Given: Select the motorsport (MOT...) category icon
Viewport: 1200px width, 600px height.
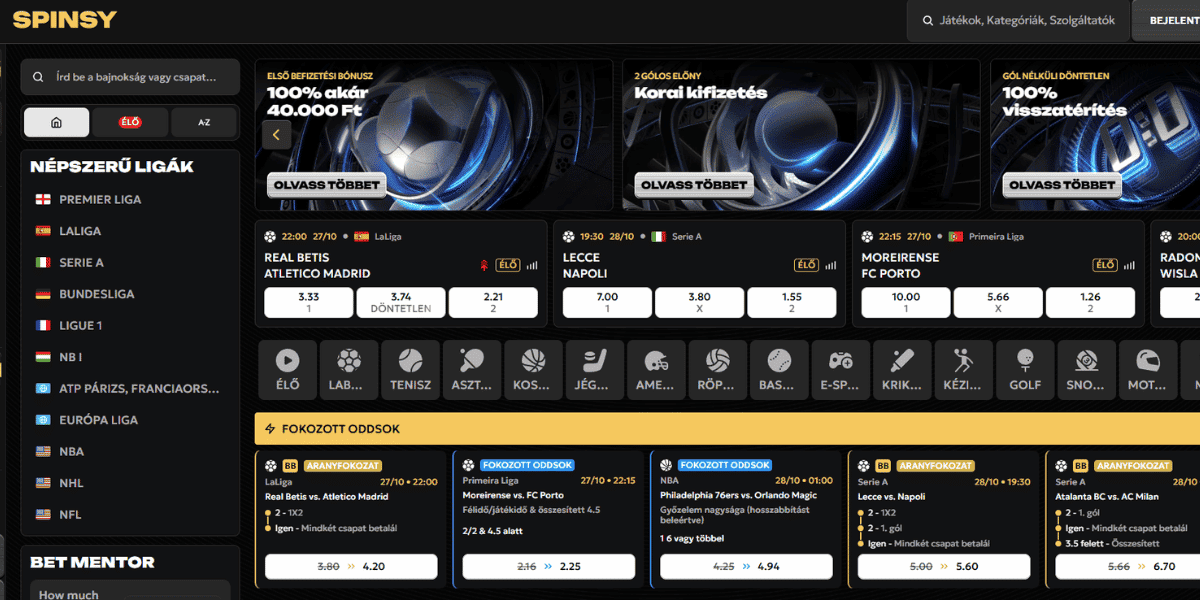Looking at the screenshot, I should point(1148,370).
